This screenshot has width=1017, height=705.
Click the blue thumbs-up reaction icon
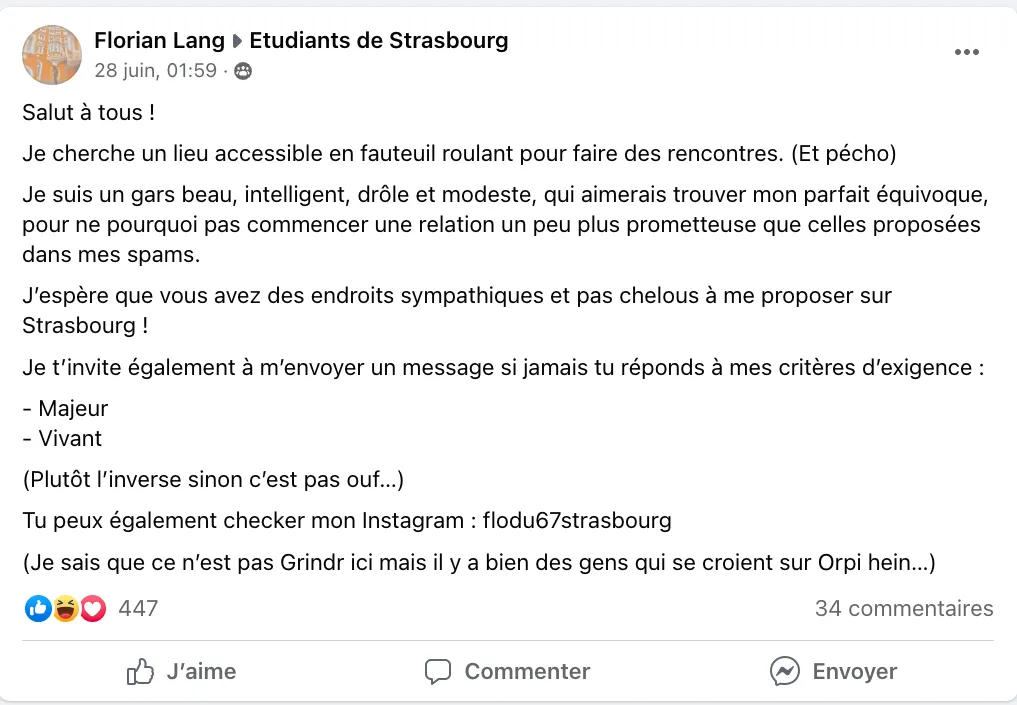point(38,608)
